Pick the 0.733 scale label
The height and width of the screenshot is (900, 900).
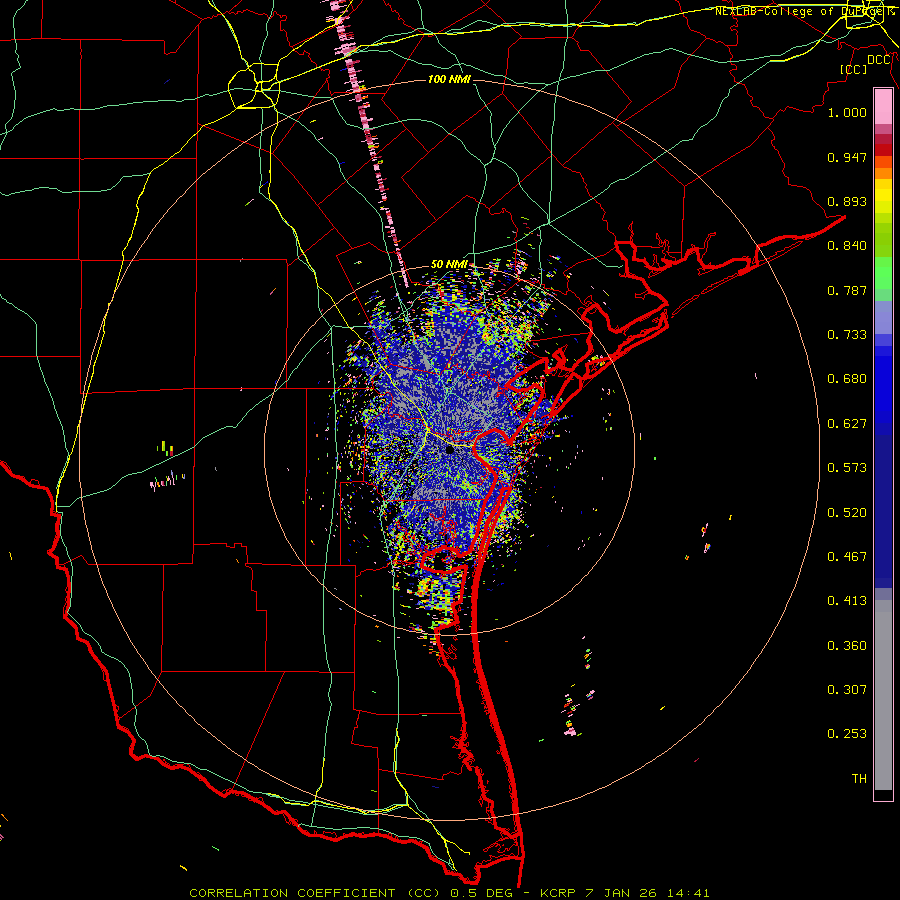pyautogui.click(x=847, y=335)
